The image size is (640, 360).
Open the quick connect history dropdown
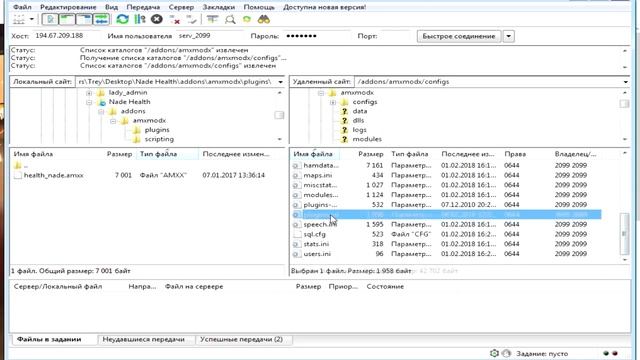(x=509, y=36)
